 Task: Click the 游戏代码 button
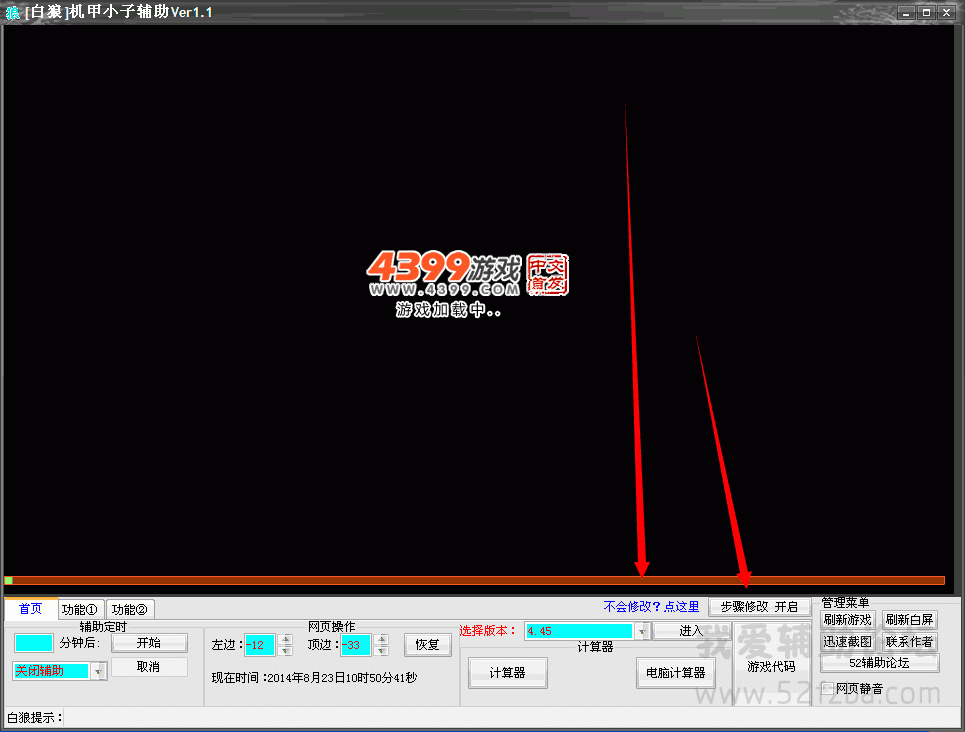(772, 667)
